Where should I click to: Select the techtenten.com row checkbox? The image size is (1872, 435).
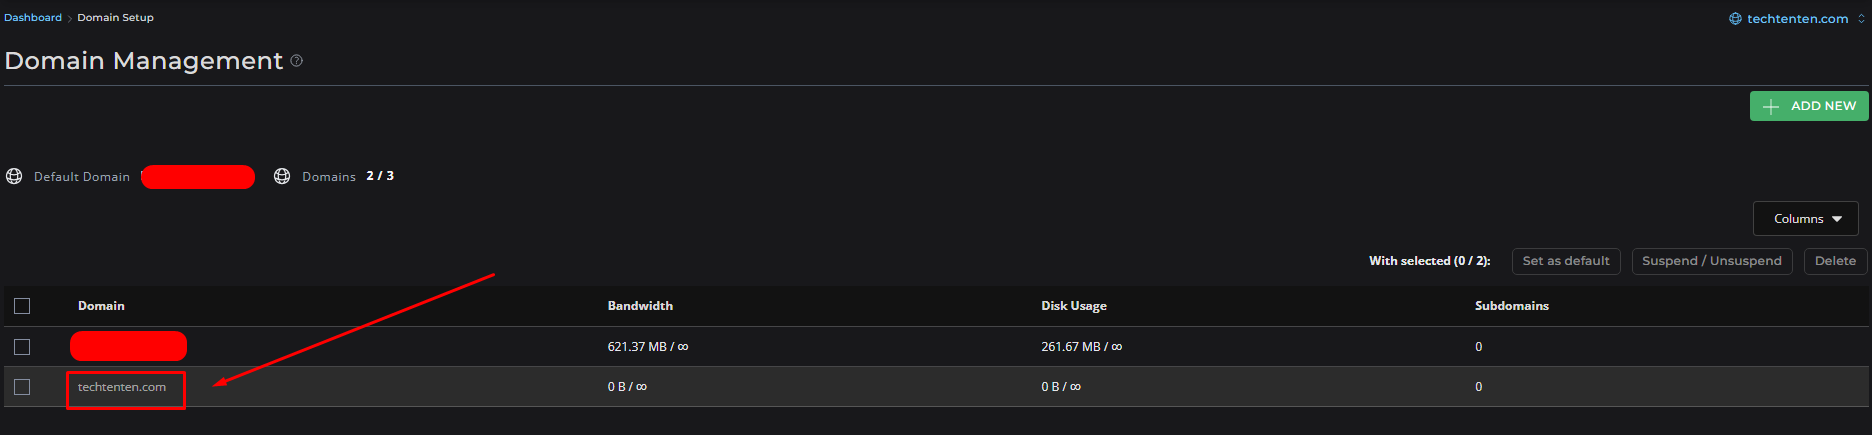pyautogui.click(x=22, y=387)
